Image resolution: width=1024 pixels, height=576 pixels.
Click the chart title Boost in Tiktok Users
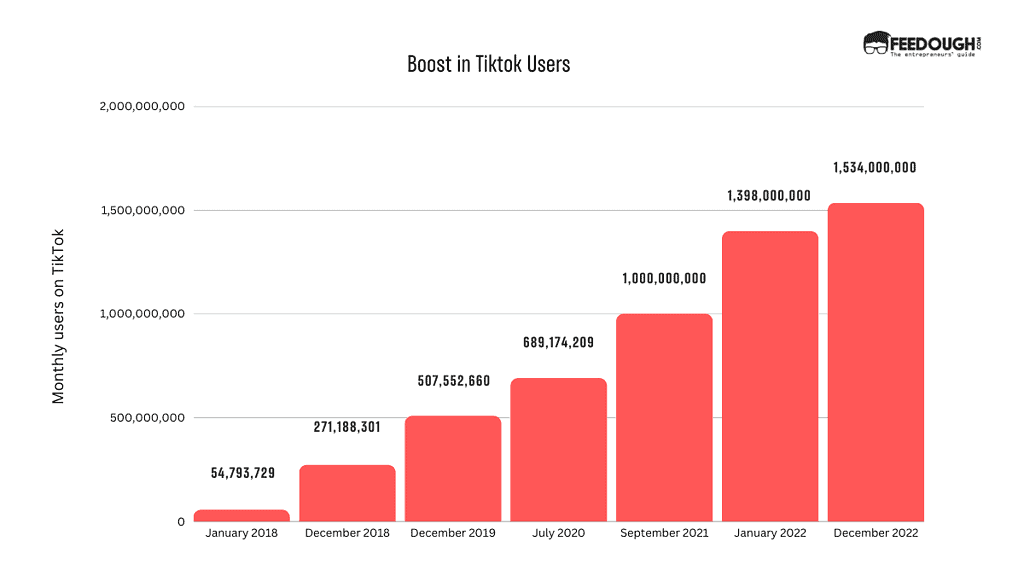[x=488, y=64]
